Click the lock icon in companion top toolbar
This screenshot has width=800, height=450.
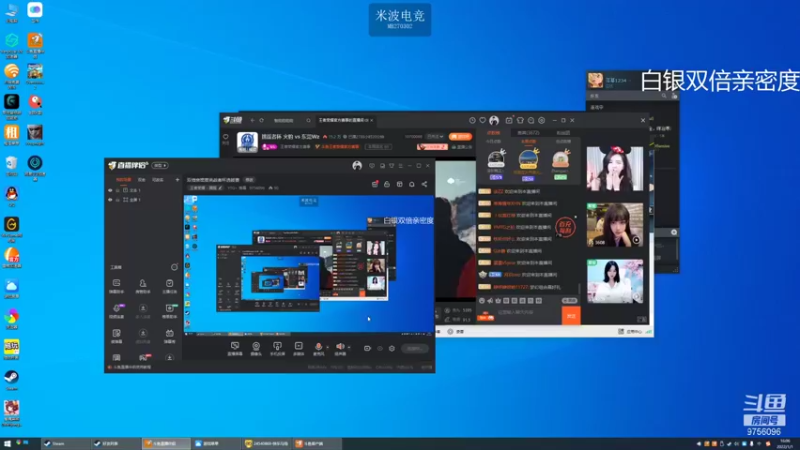(387, 184)
